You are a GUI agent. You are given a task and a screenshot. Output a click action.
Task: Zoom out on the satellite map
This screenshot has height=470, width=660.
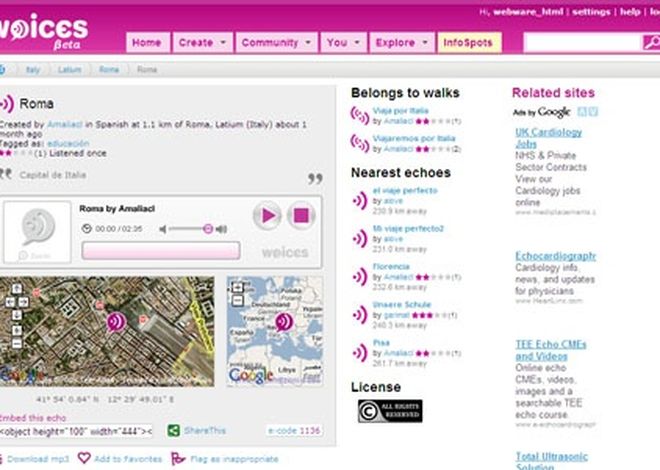pos(17,344)
